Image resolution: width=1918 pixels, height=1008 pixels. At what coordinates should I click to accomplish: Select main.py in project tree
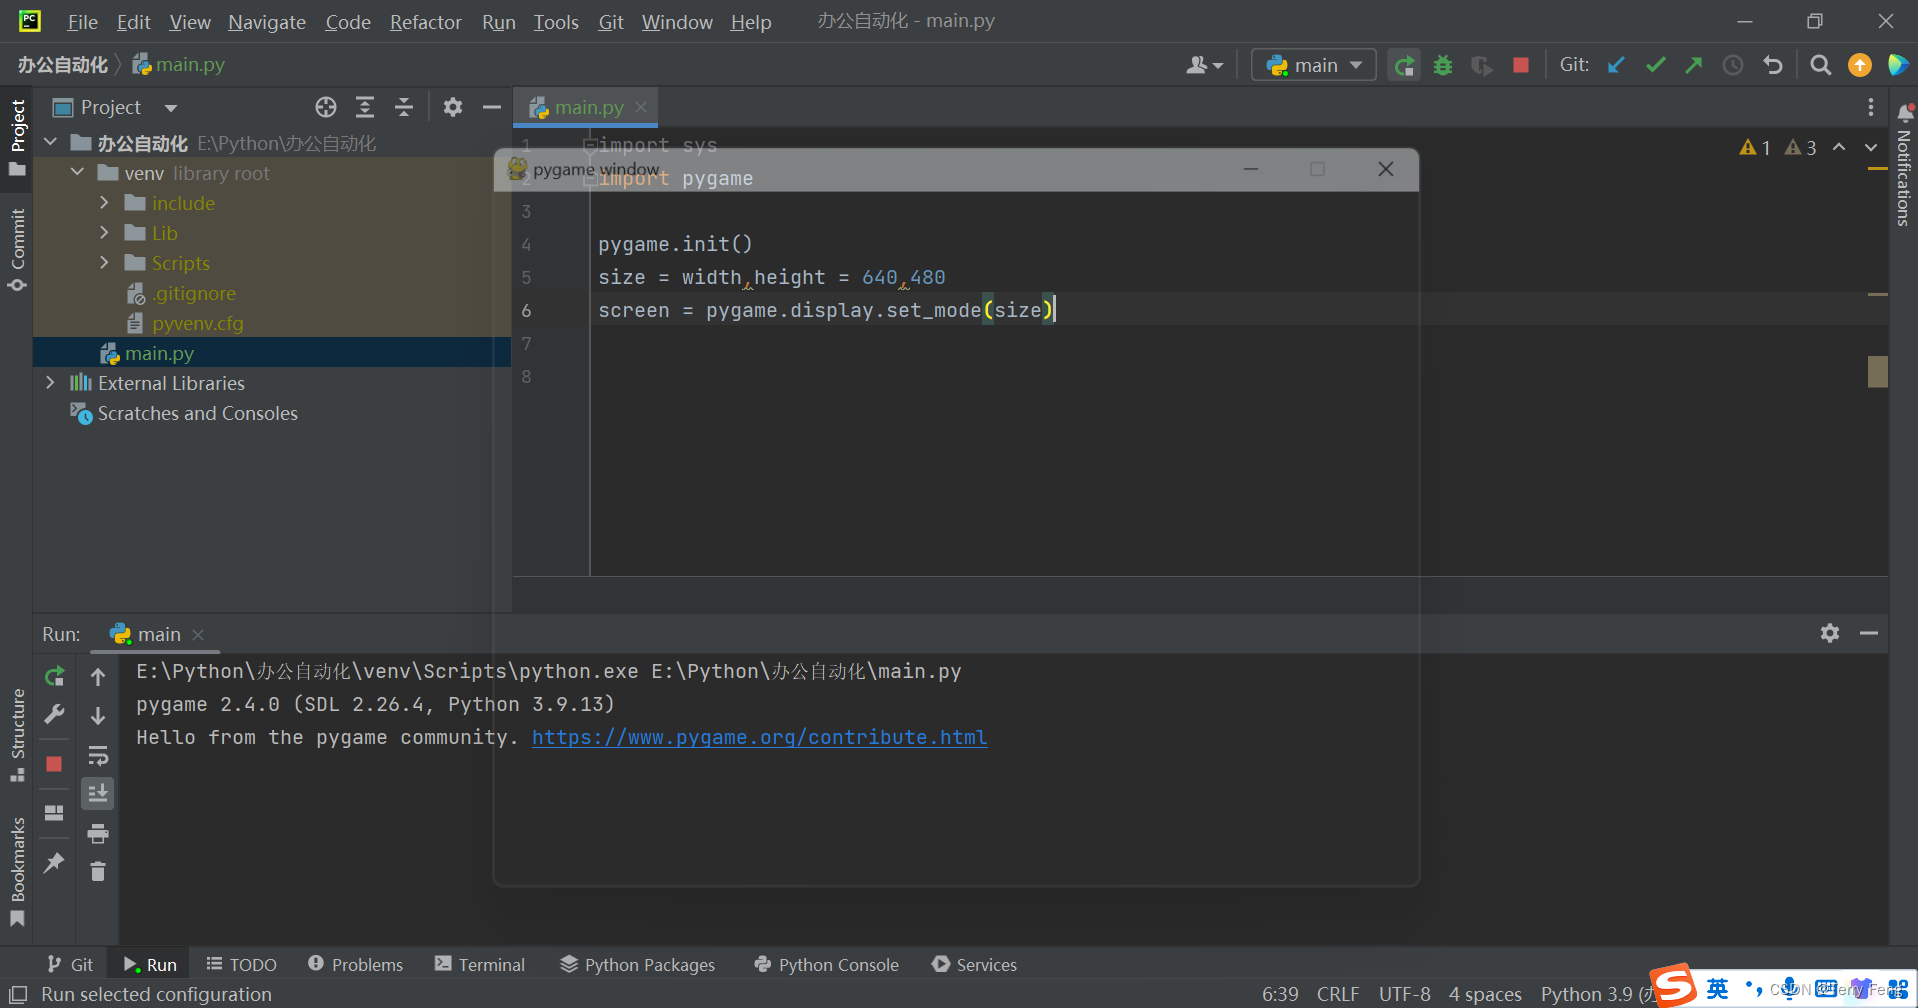pyautogui.click(x=159, y=353)
